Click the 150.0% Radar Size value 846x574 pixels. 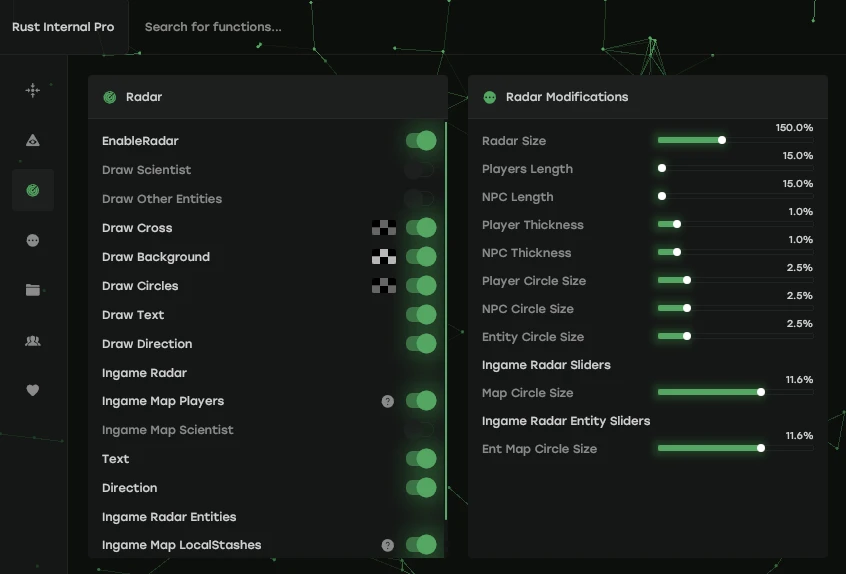click(x=794, y=128)
